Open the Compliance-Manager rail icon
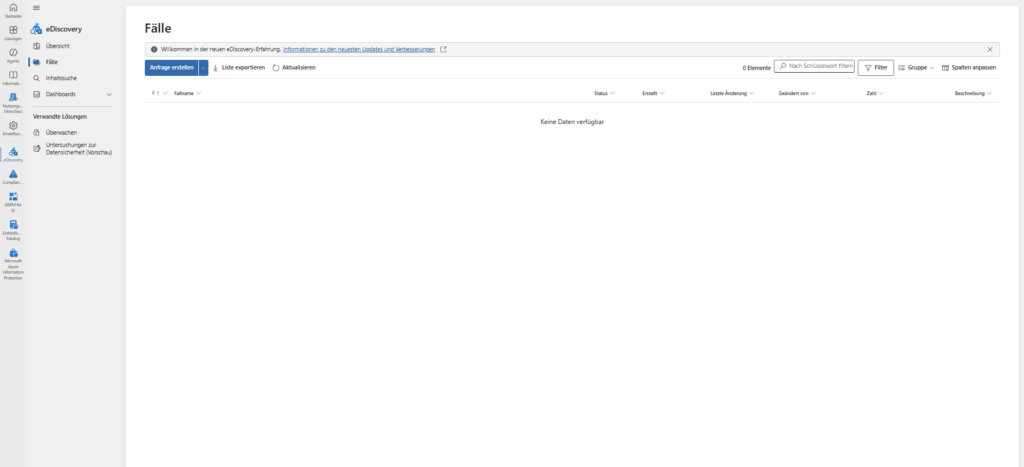This screenshot has width=1024, height=467. click(x=13, y=176)
